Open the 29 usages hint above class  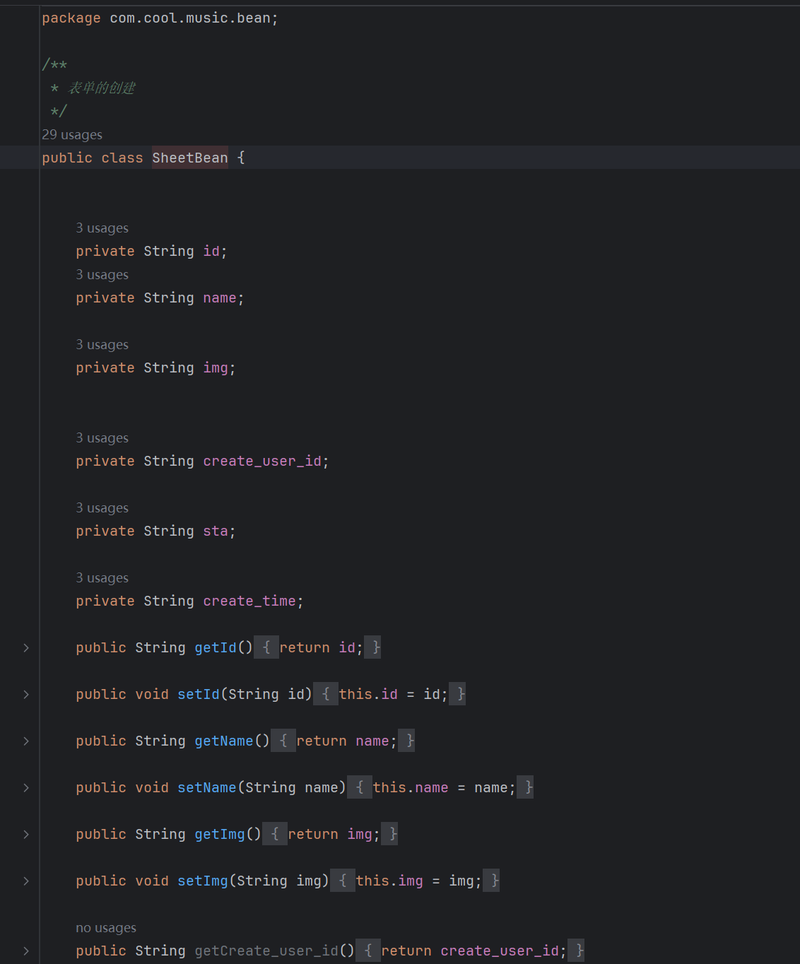(x=72, y=135)
